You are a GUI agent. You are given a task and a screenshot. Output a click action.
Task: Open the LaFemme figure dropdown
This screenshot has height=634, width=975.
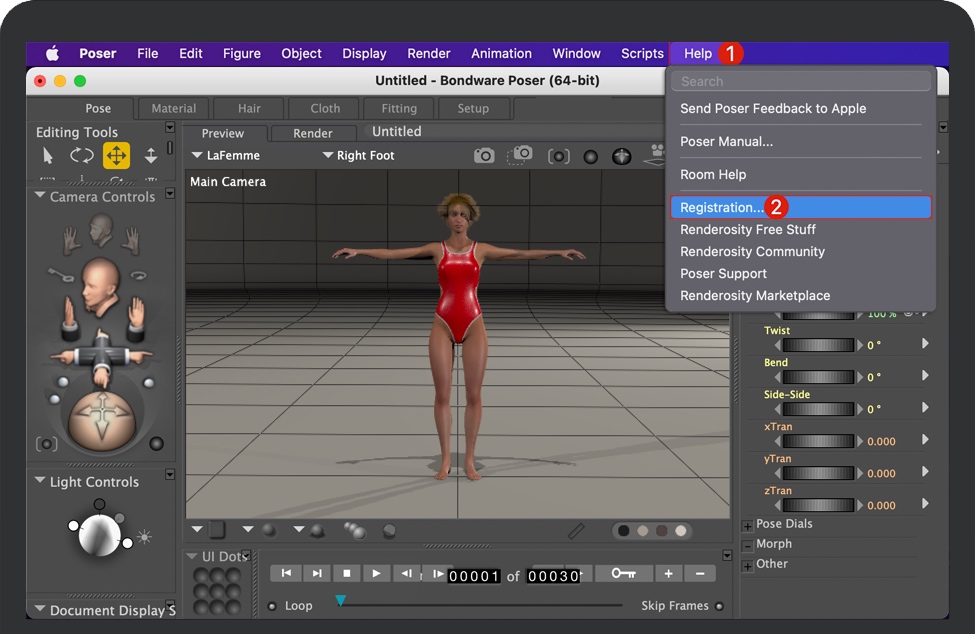click(226, 155)
